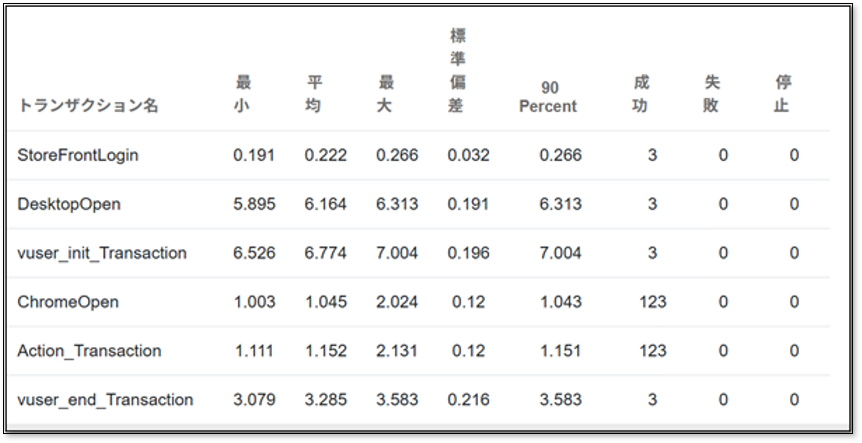The image size is (862, 443).
Task: Click the 標準偏差 column header
Action: 458,70
